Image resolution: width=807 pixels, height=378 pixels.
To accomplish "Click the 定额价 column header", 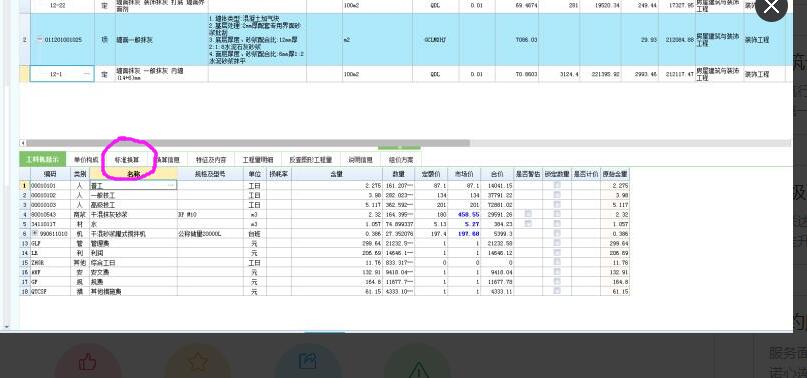I will [431, 175].
